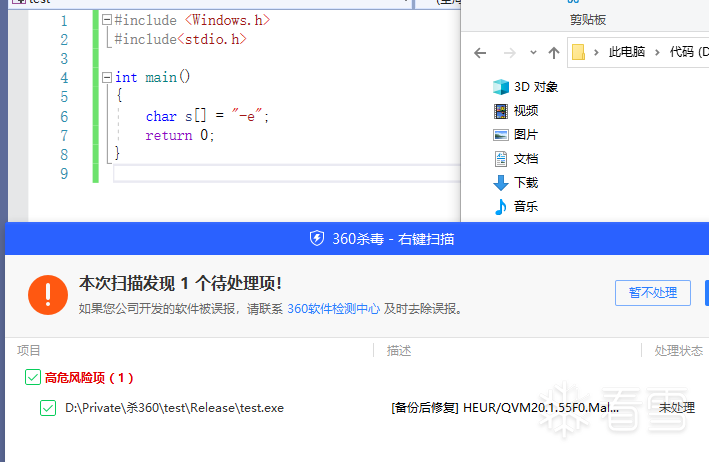
Task: Open 视频 folder in navigation pane
Action: [x=515, y=111]
